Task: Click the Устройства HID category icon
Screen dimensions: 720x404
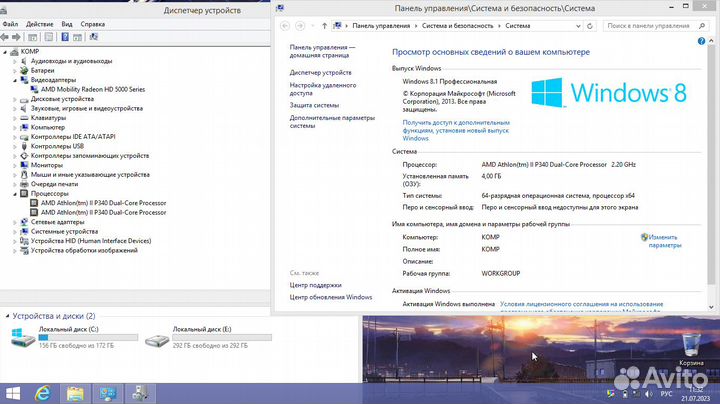Action: (24, 241)
